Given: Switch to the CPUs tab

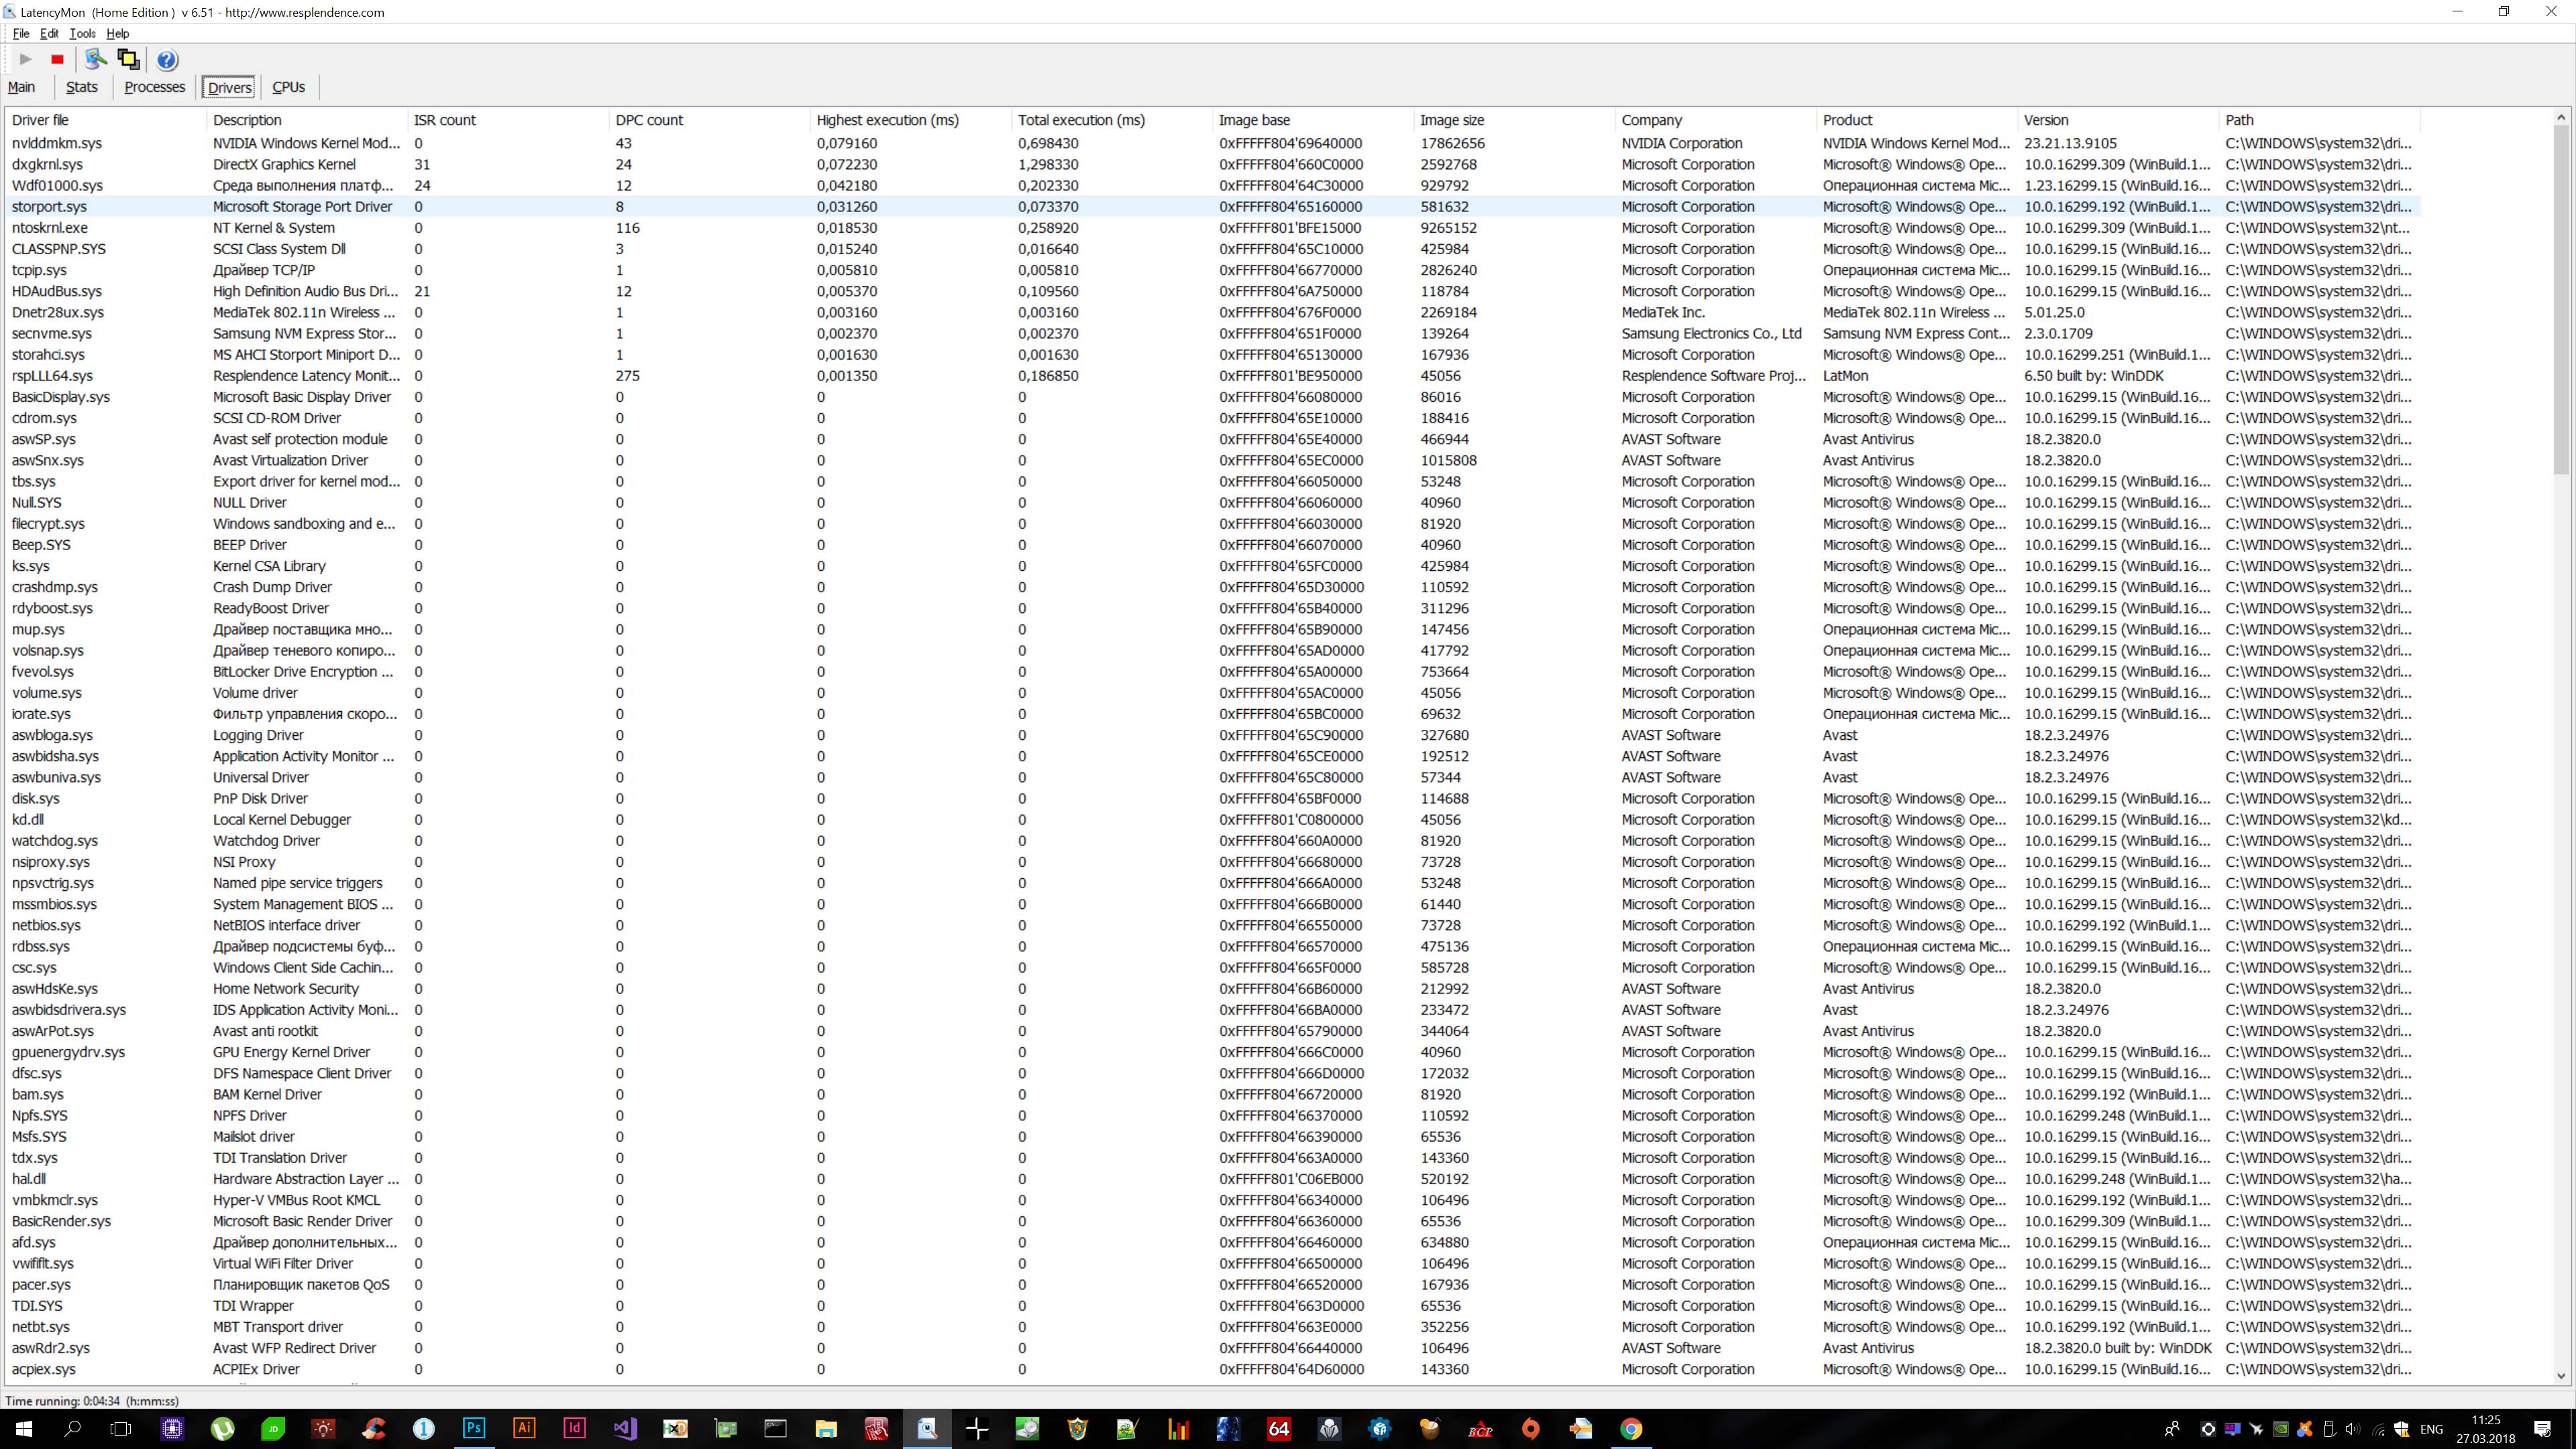Looking at the screenshot, I should [x=288, y=87].
